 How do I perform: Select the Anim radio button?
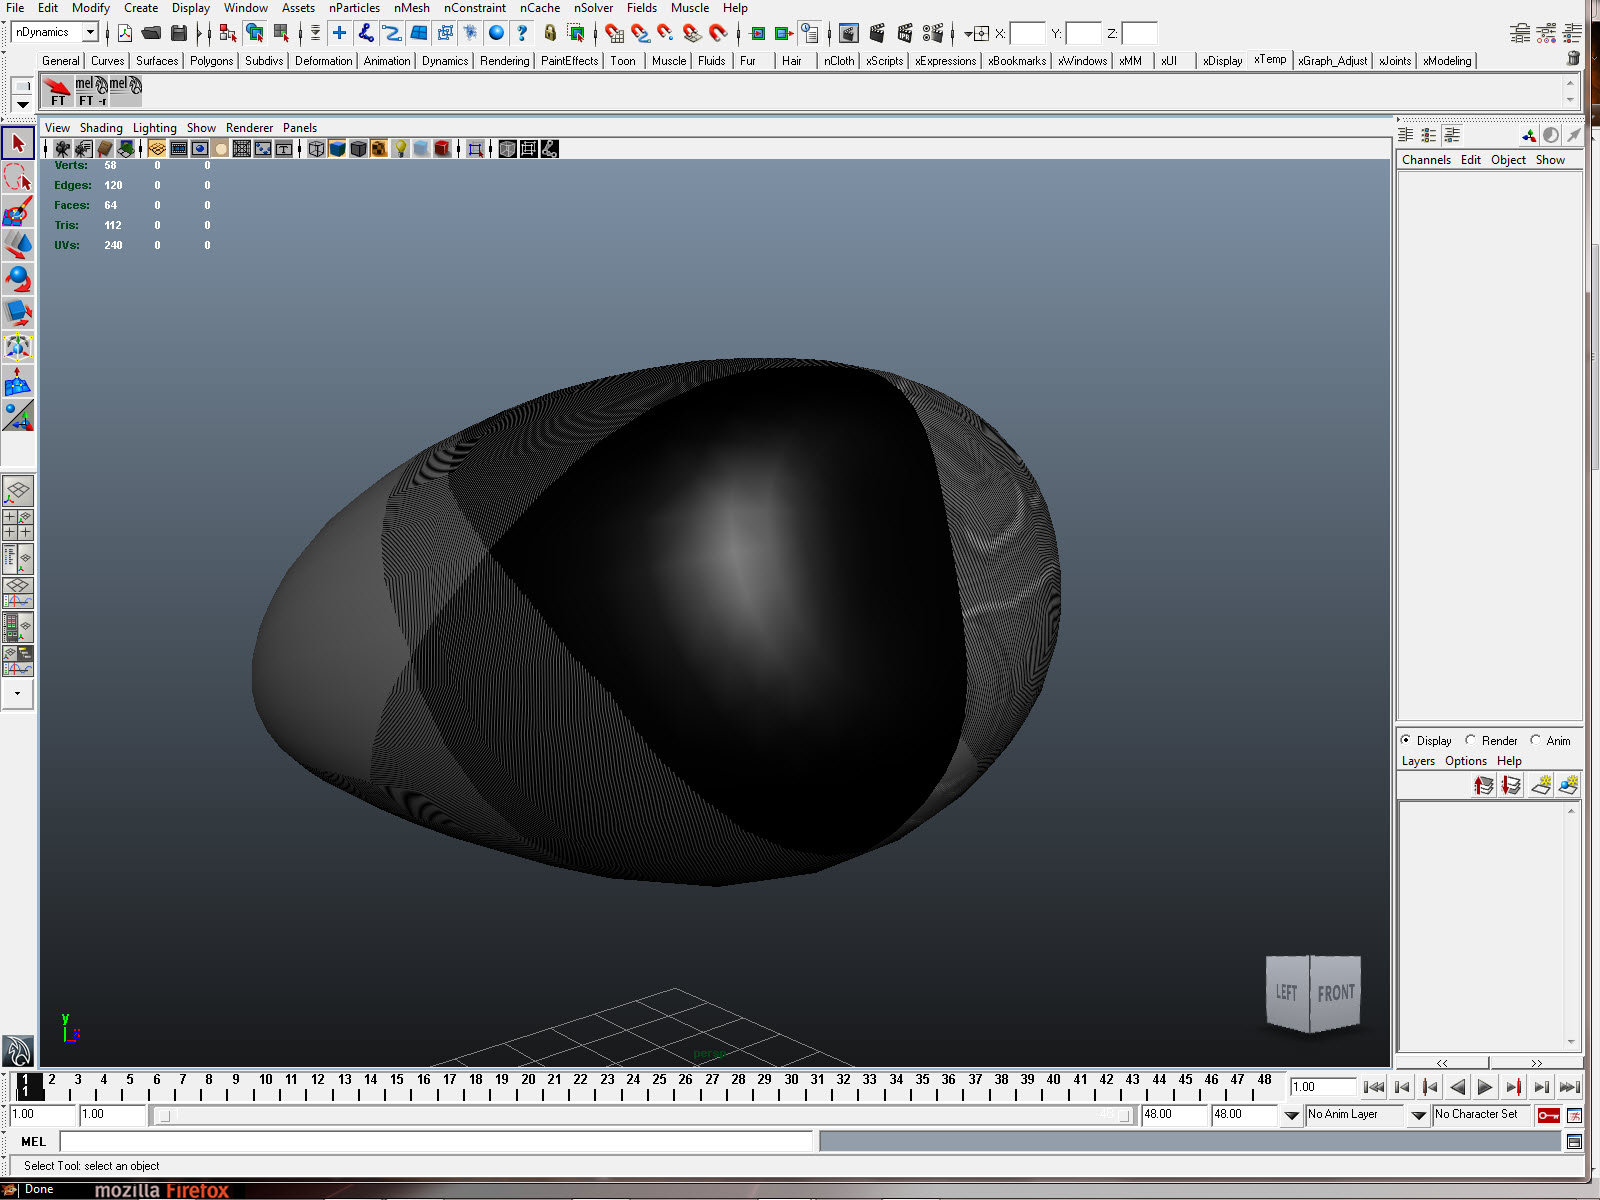[x=1536, y=740]
